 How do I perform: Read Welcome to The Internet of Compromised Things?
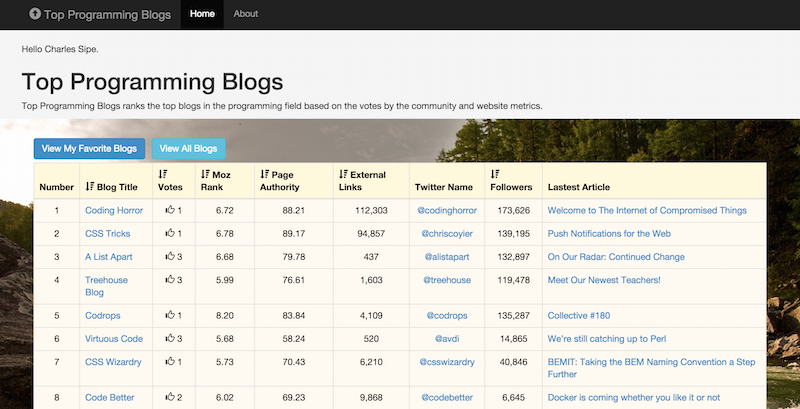click(647, 210)
